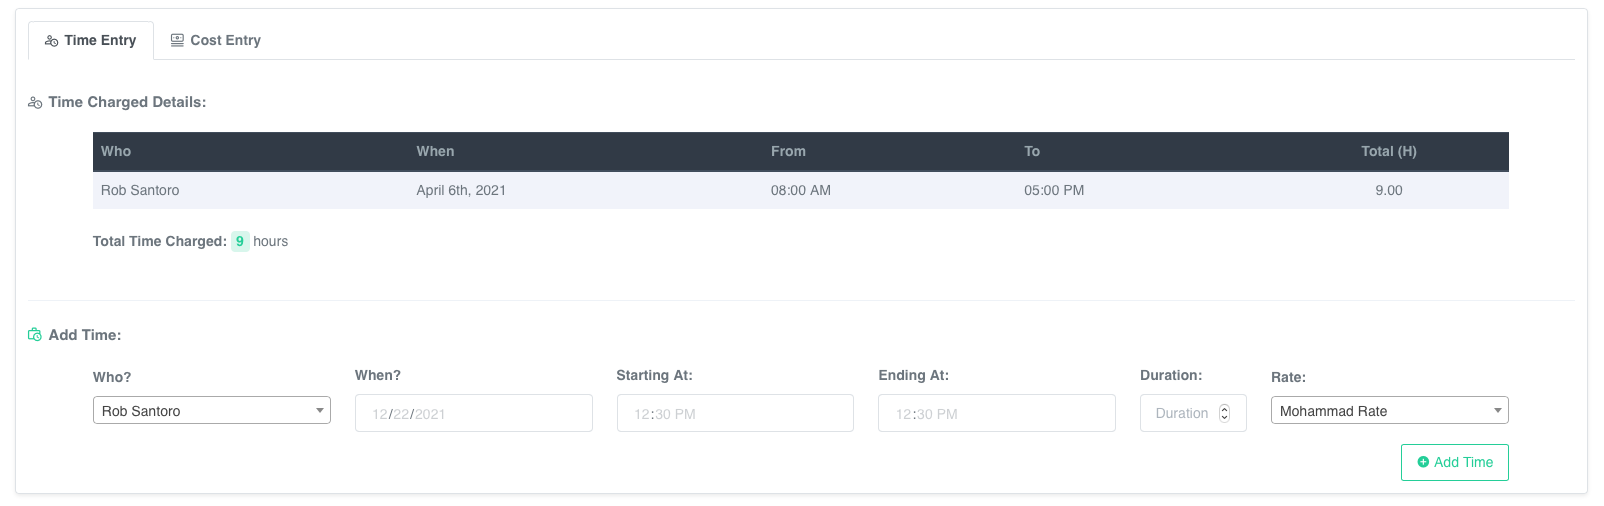Focus the Starting At time field
The image size is (1604, 506).
coord(735,413)
